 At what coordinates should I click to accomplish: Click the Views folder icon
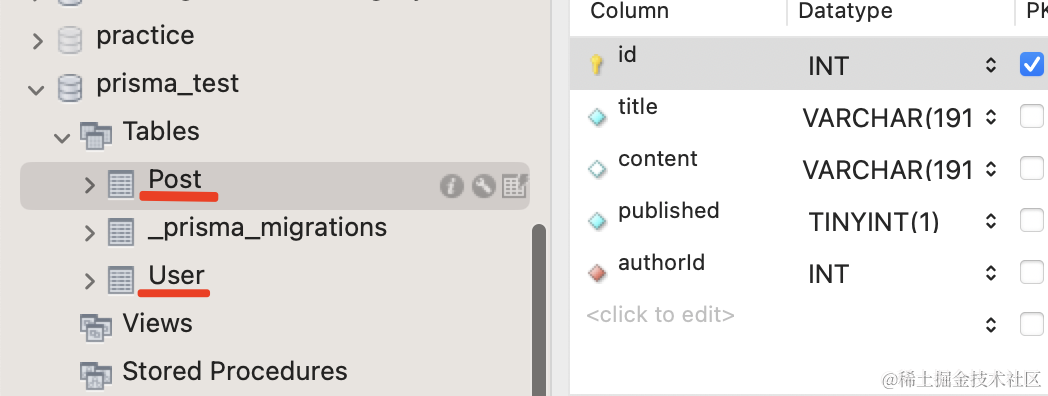pyautogui.click(x=96, y=327)
